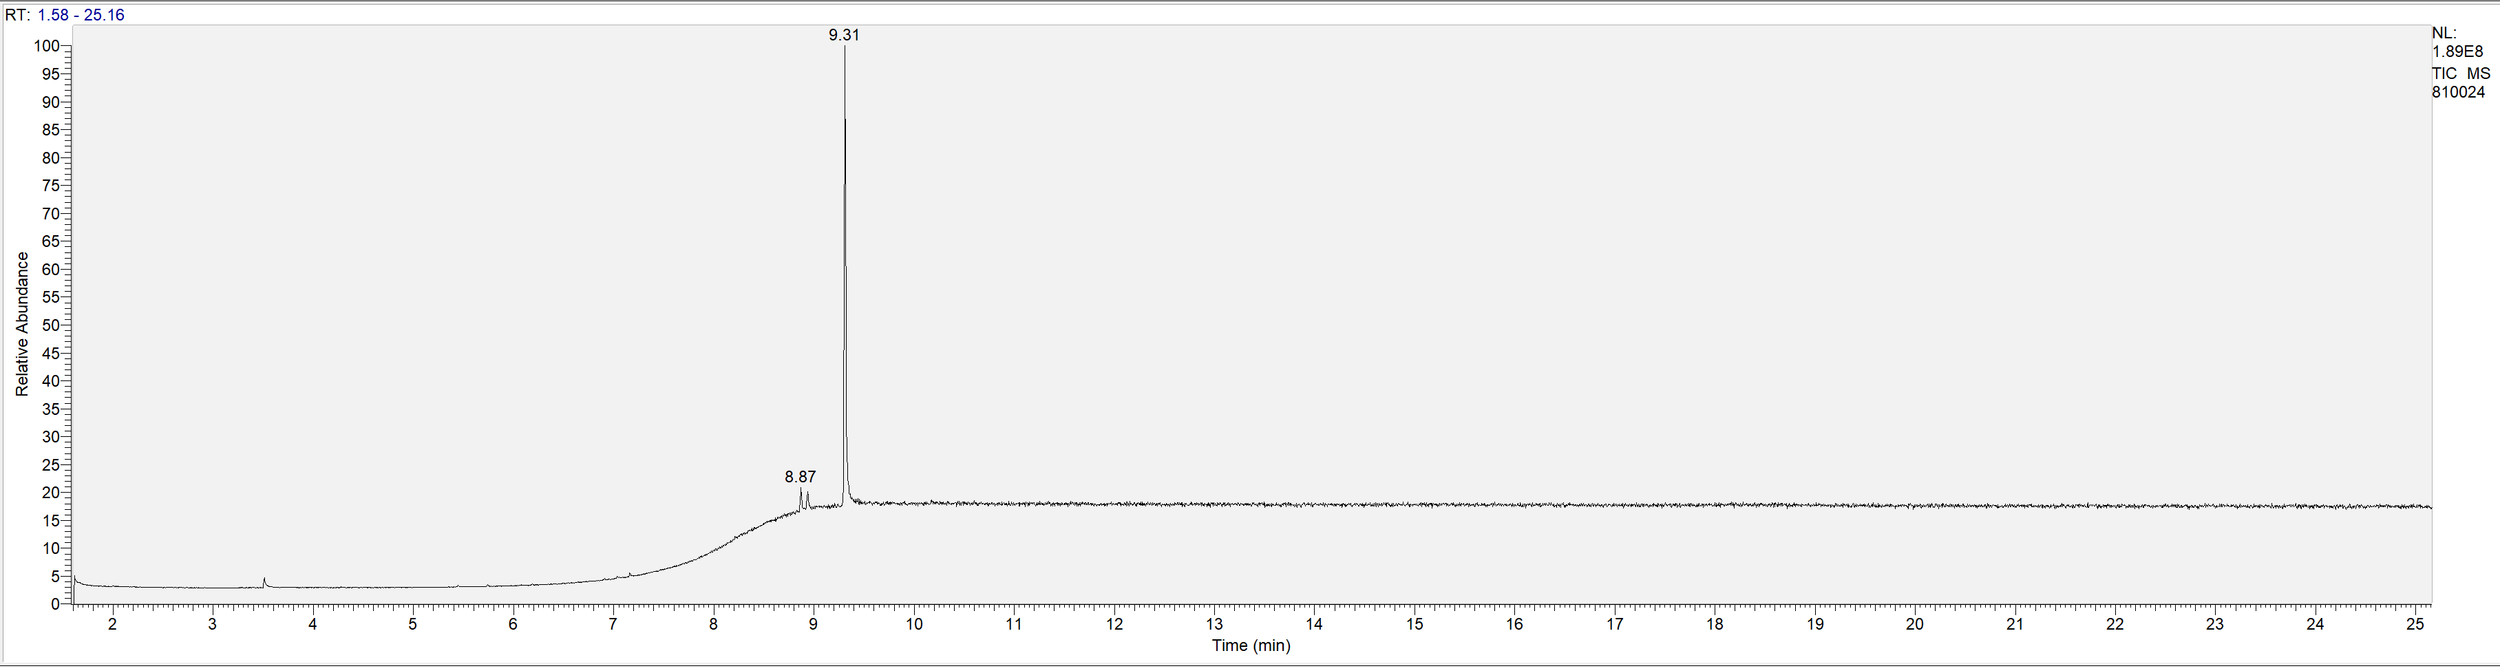
Task: Click the 100 tick label on y-axis
Action: click(x=46, y=46)
